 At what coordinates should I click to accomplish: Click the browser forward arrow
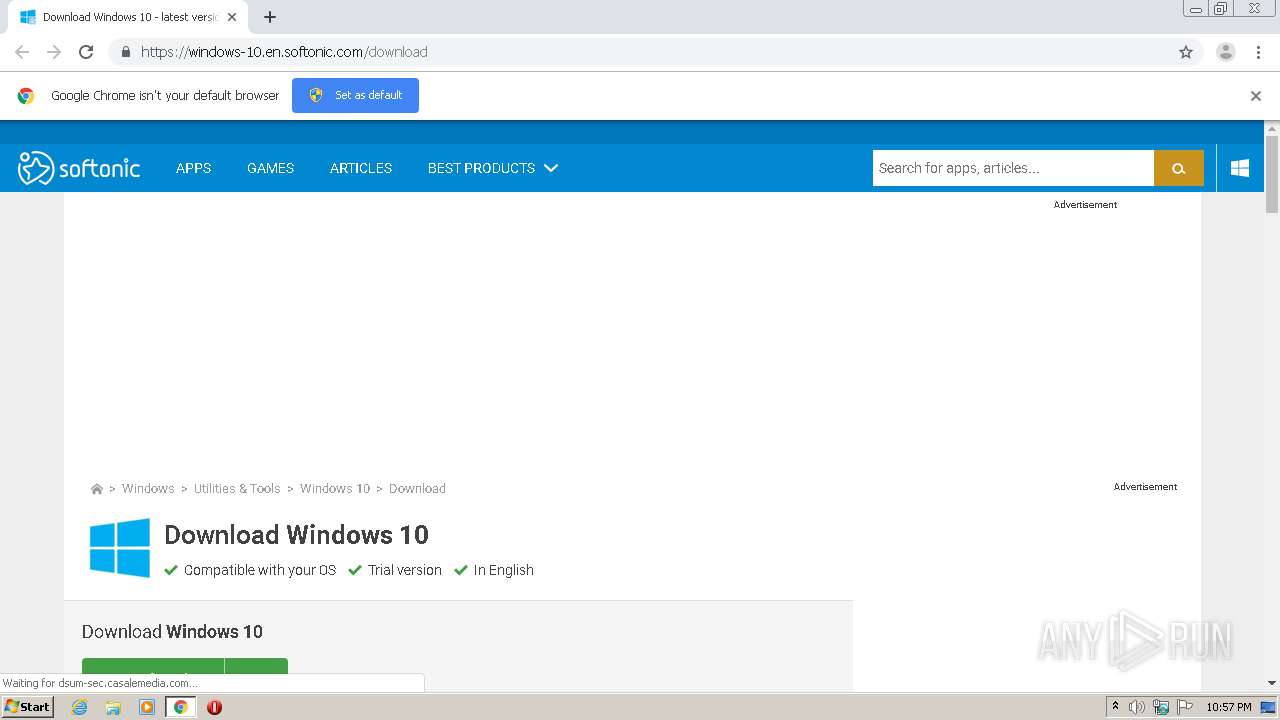pyautogui.click(x=54, y=52)
